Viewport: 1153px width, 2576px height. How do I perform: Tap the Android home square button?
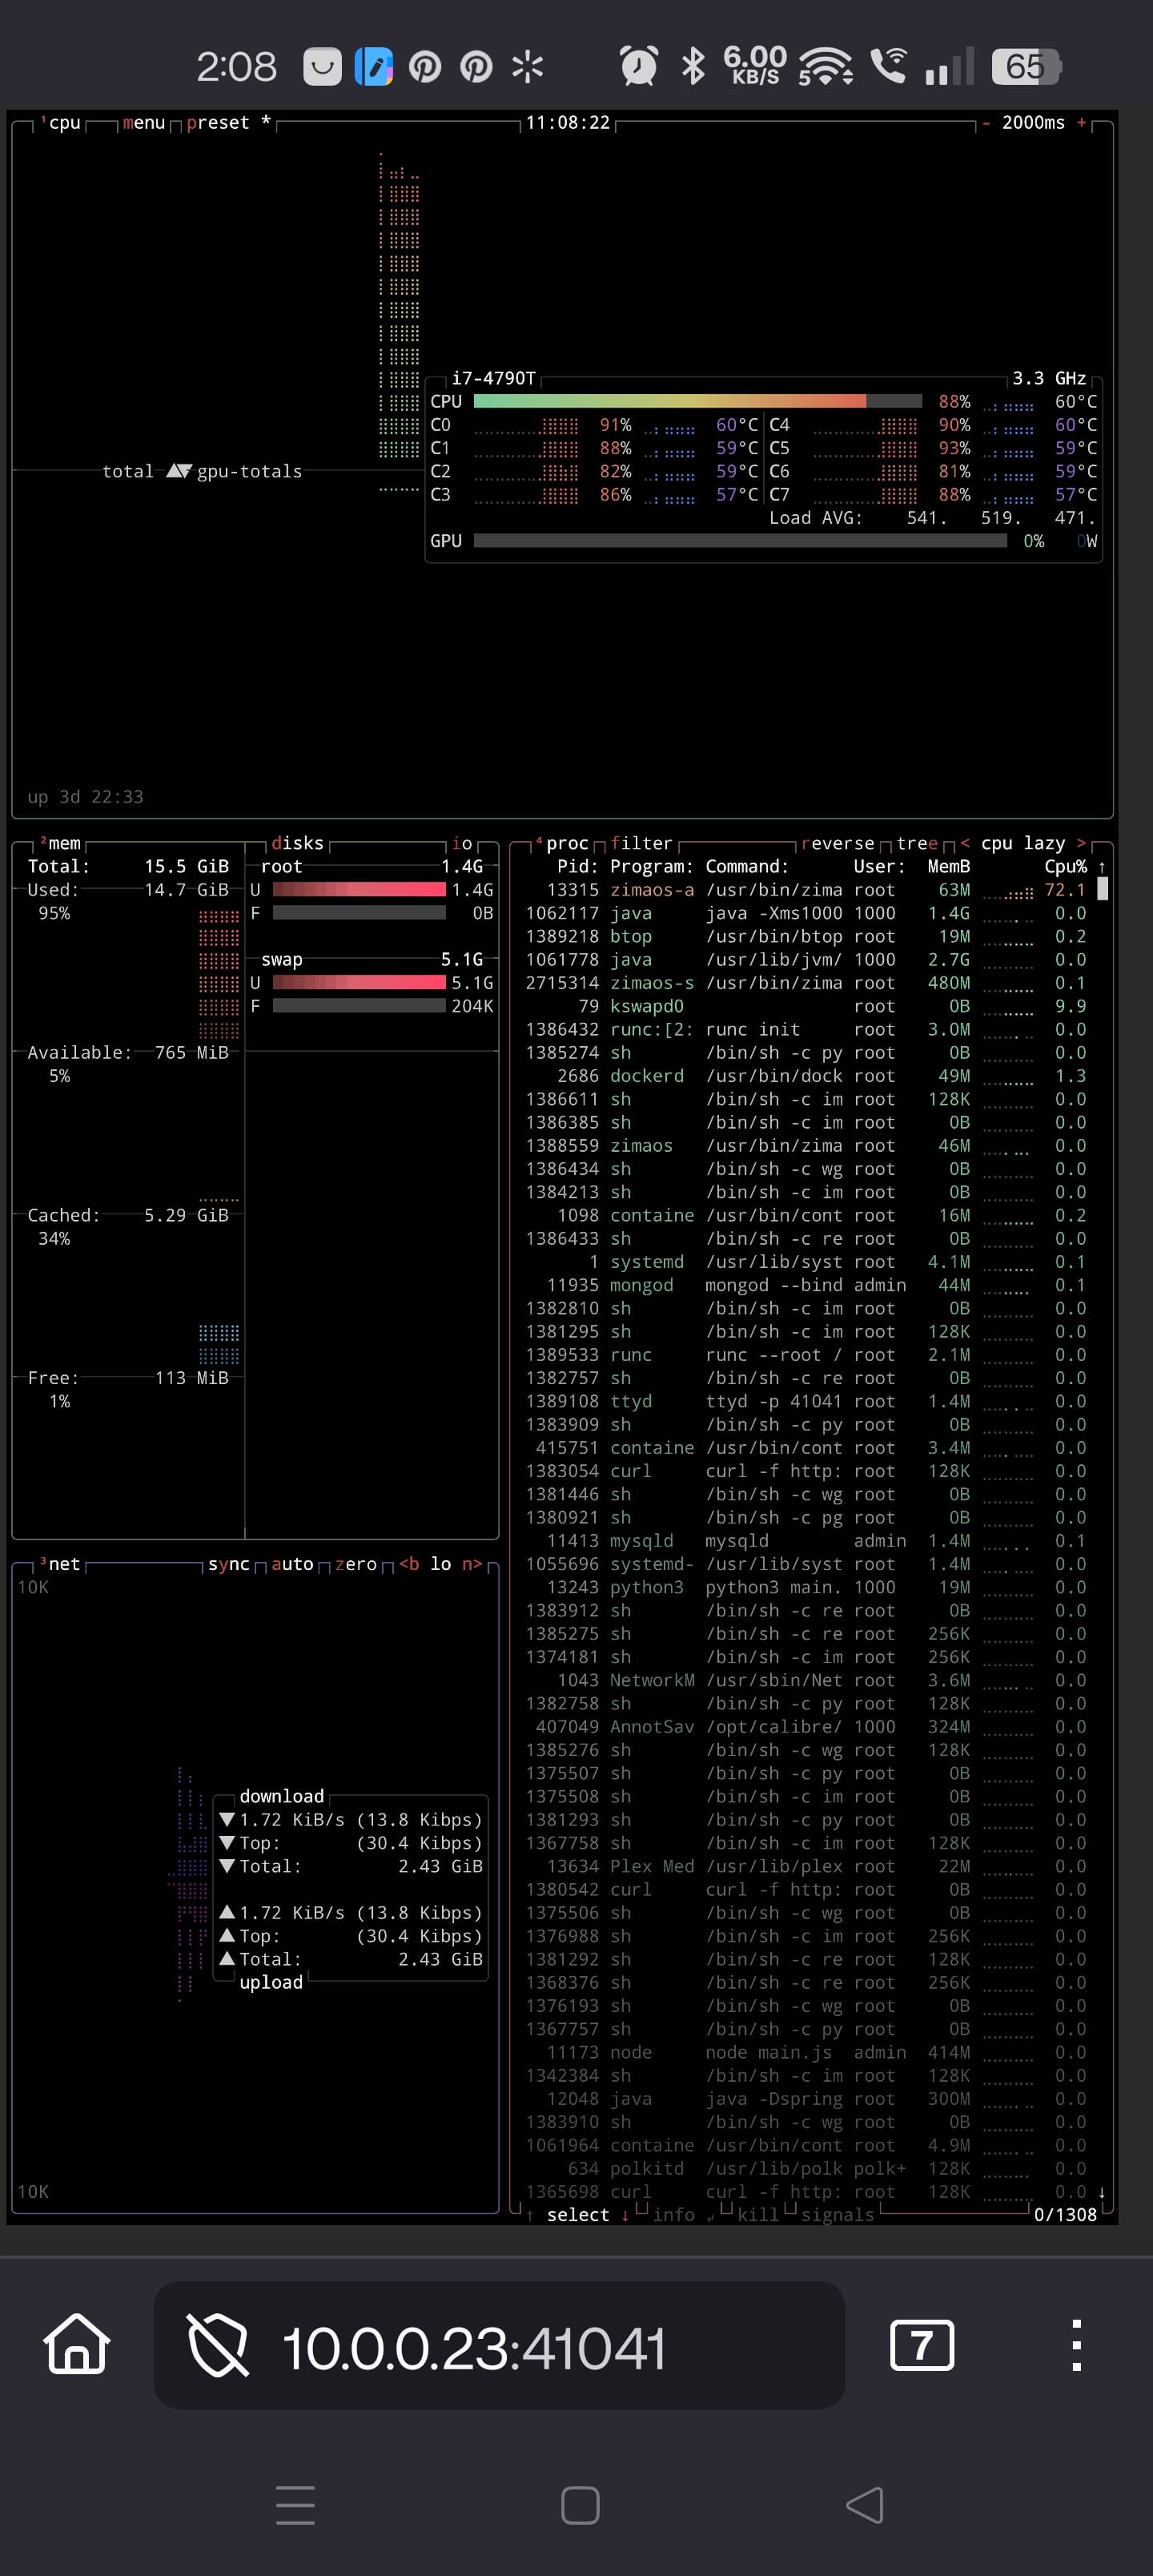tap(580, 2505)
